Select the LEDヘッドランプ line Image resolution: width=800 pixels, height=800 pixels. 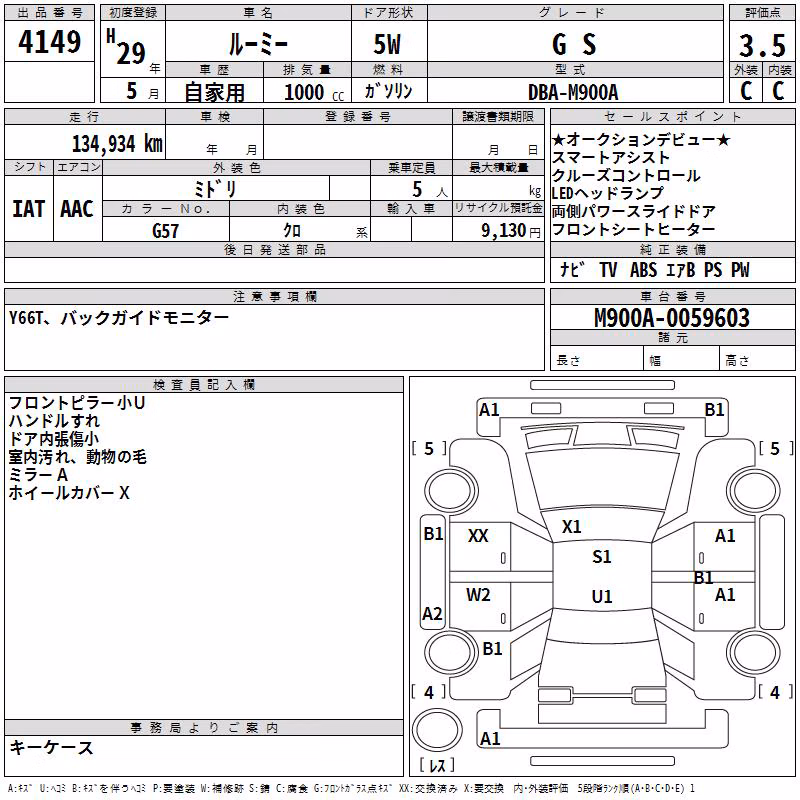click(x=608, y=193)
